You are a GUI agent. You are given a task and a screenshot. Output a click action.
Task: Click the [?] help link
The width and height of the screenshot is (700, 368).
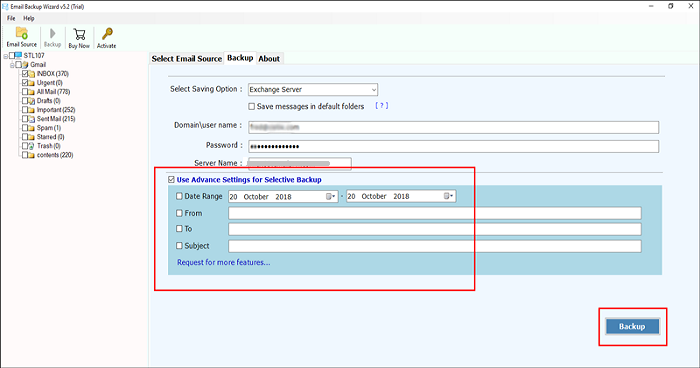[x=382, y=106]
